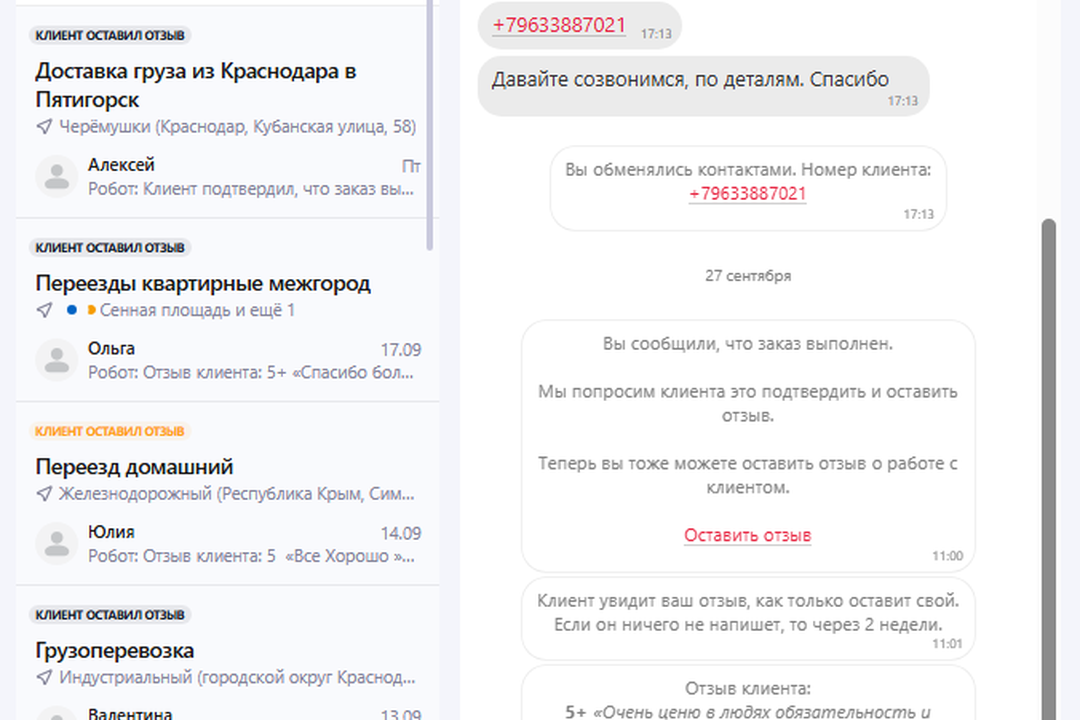Click location arrow icon next to Сенная площадь

(44, 310)
